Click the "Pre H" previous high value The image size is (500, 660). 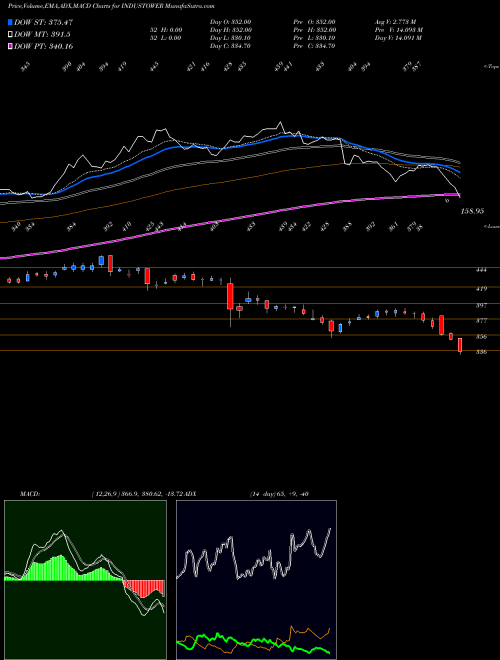click(x=314, y=30)
